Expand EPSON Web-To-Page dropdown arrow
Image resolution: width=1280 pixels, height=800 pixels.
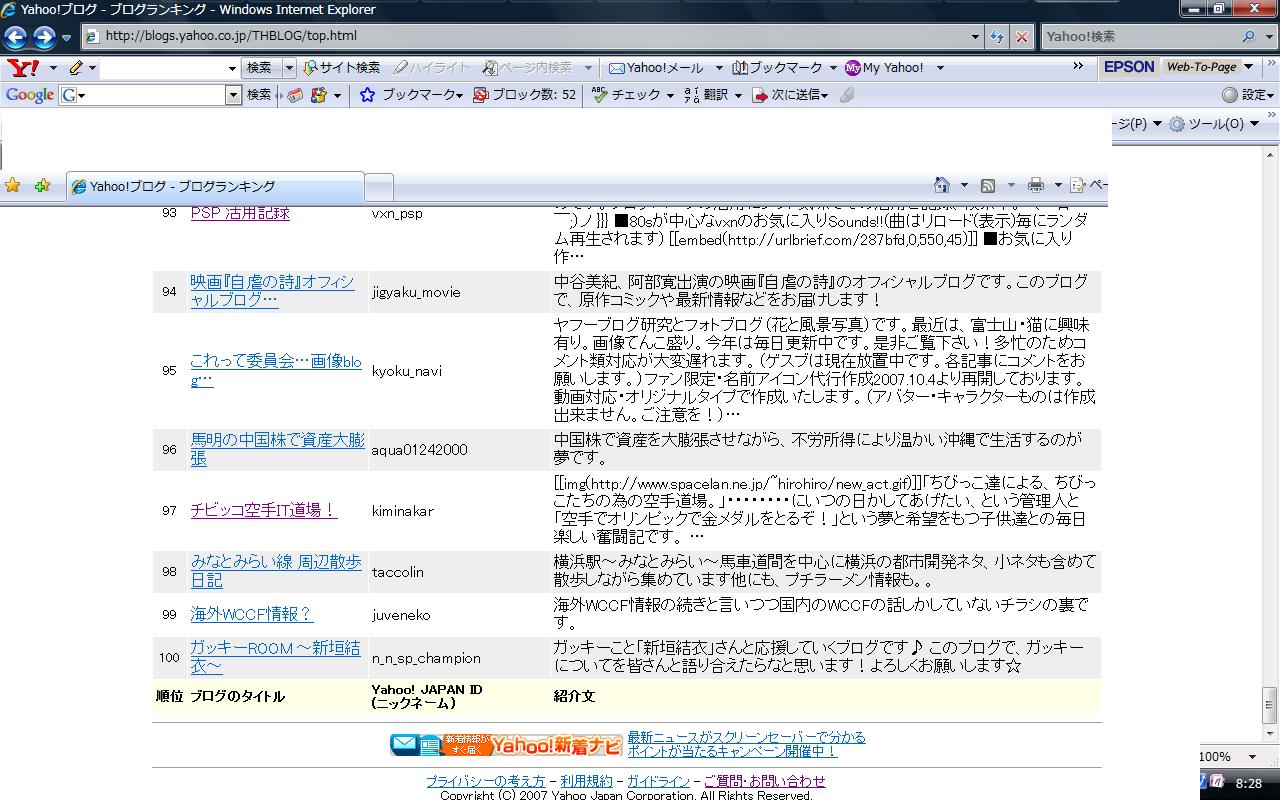click(1248, 66)
